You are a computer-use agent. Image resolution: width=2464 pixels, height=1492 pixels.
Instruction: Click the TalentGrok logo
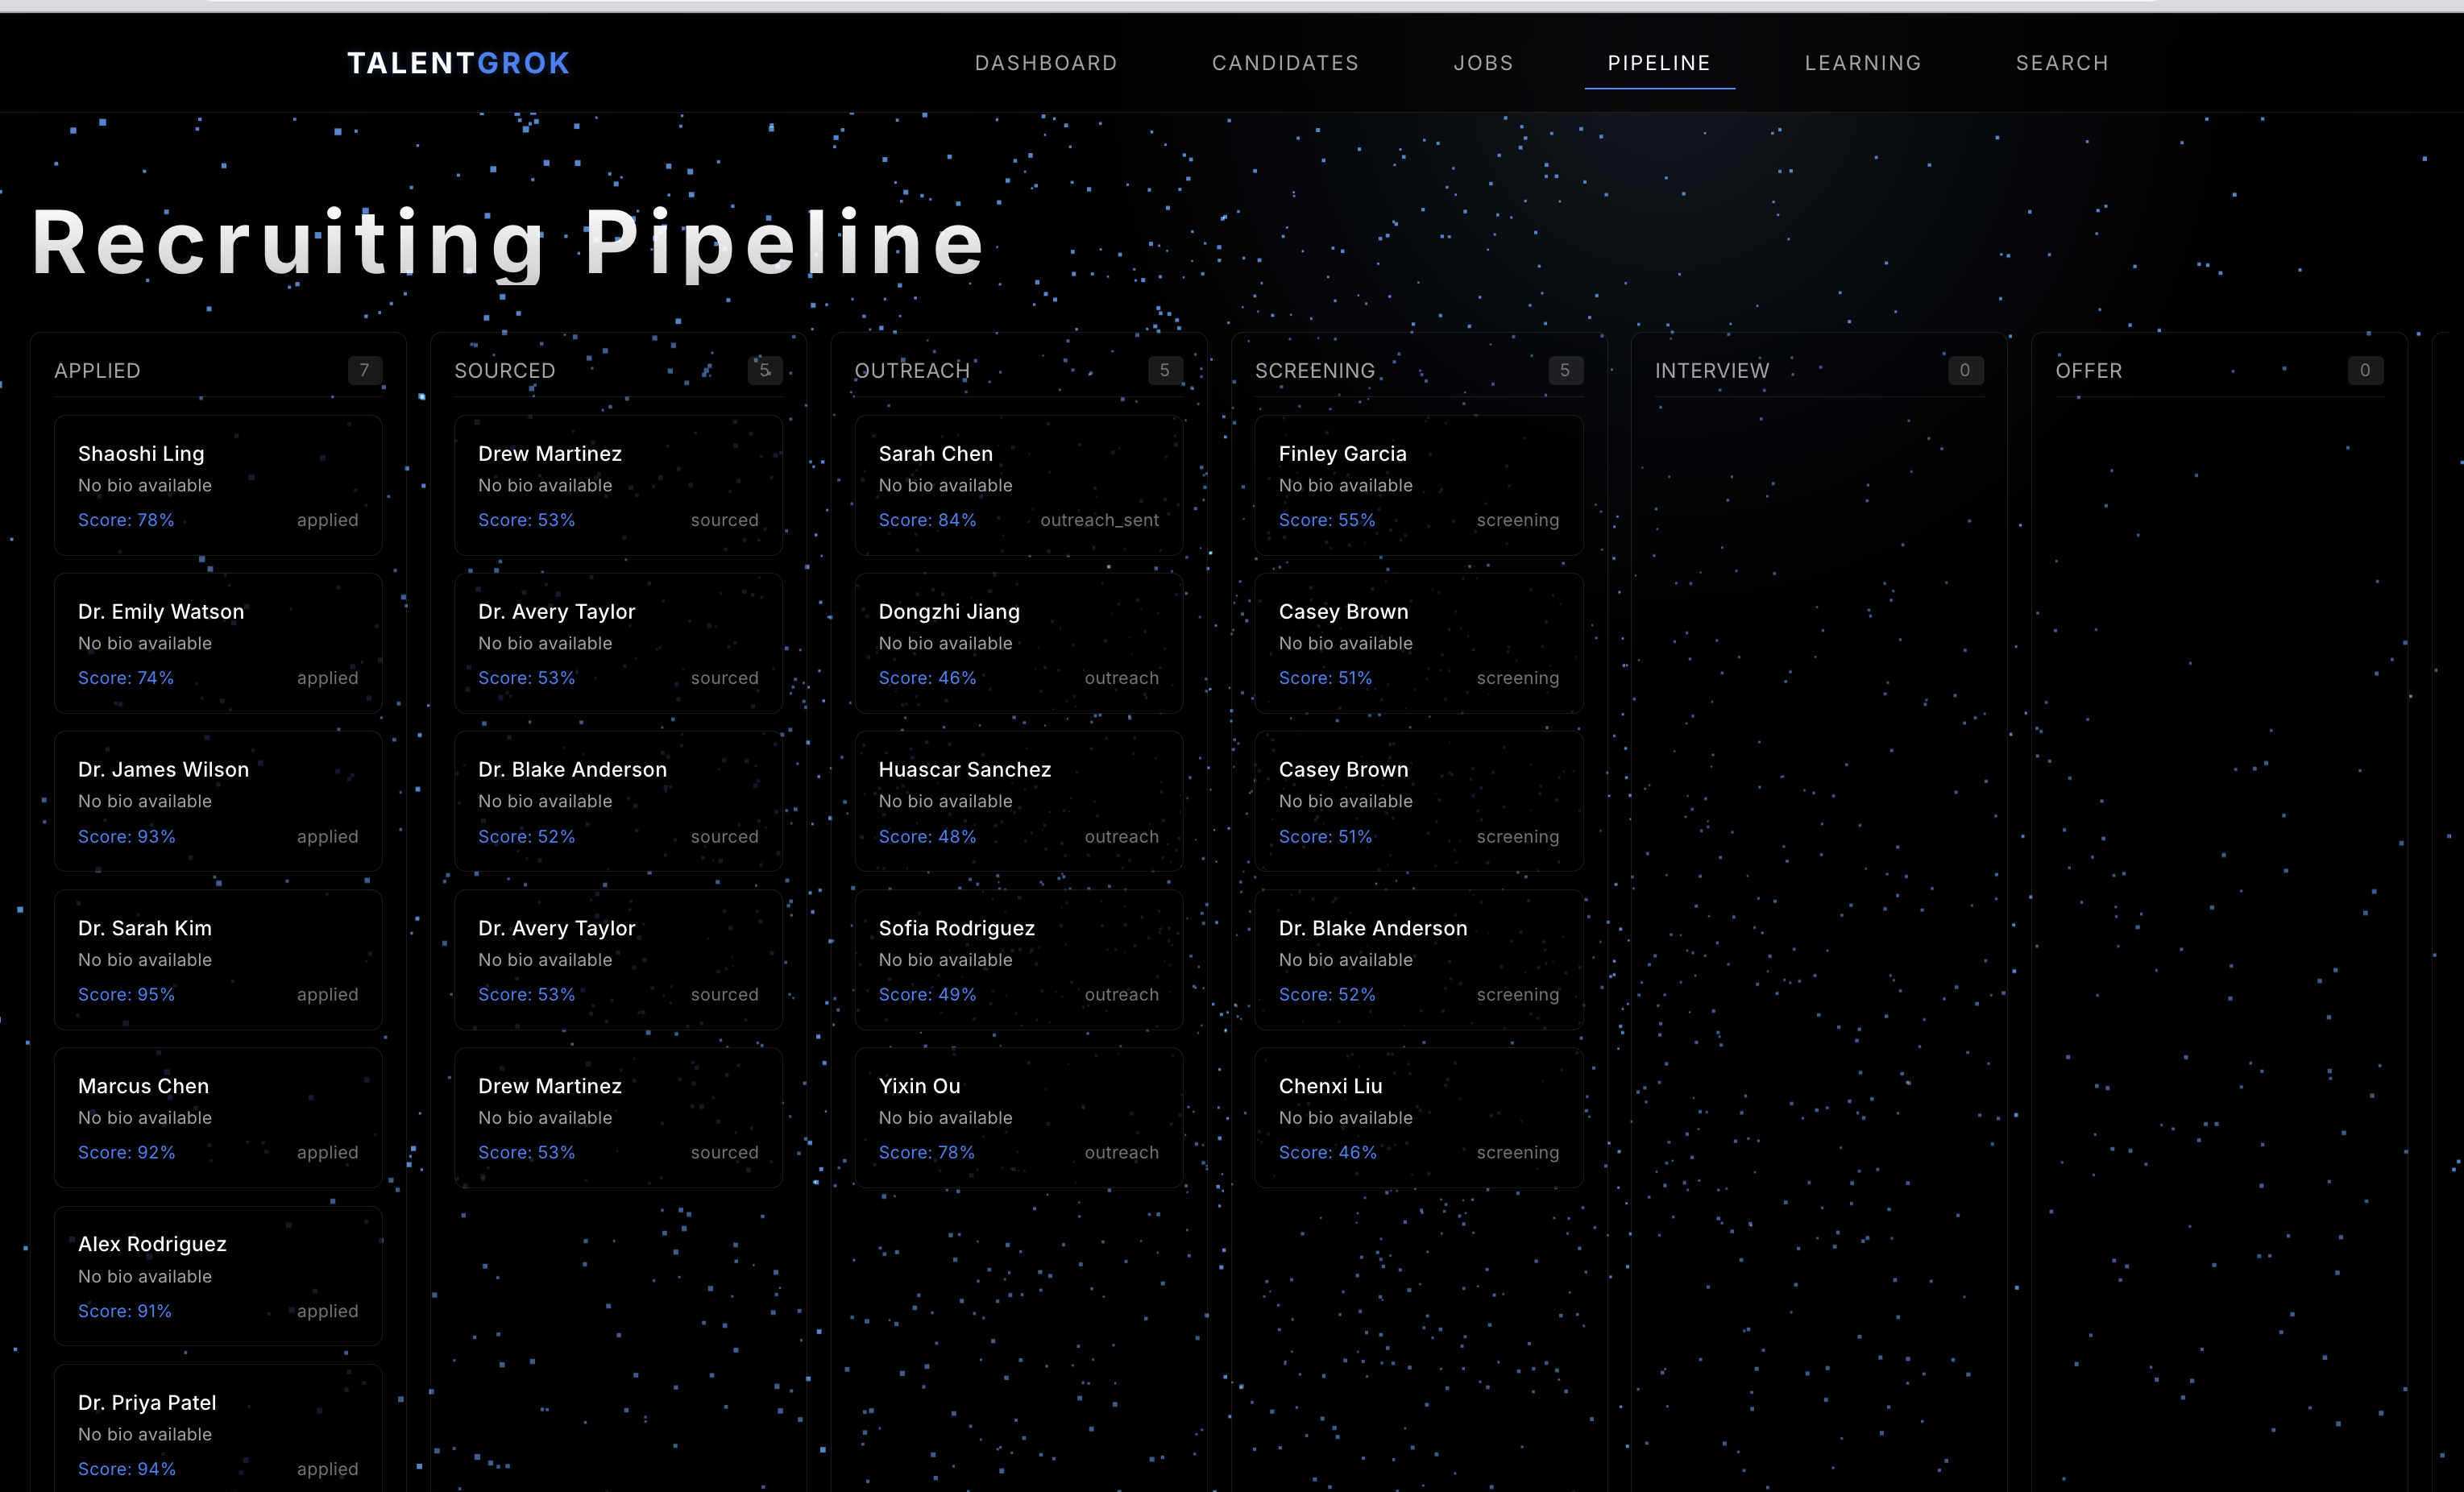[458, 63]
